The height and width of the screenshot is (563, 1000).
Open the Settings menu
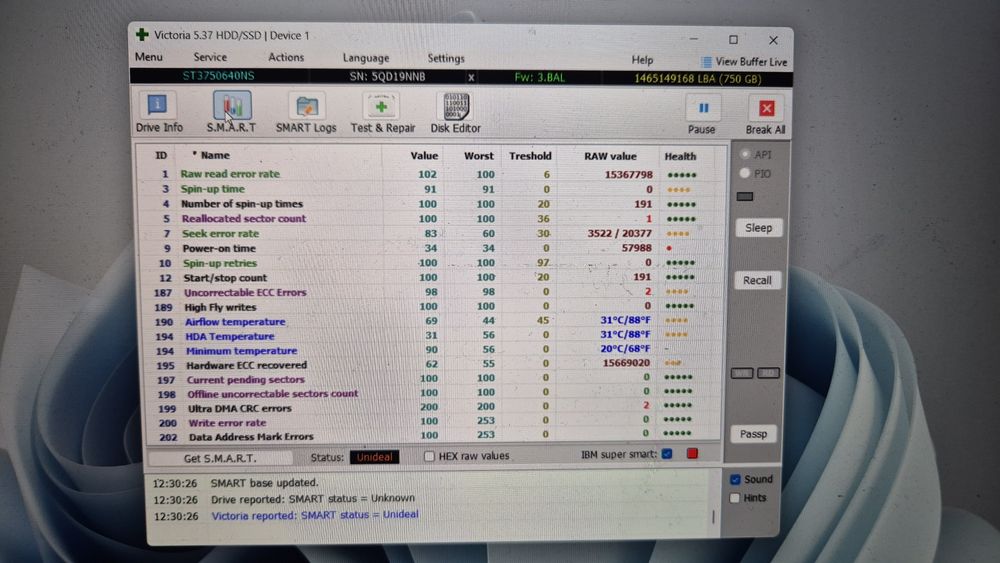click(446, 58)
